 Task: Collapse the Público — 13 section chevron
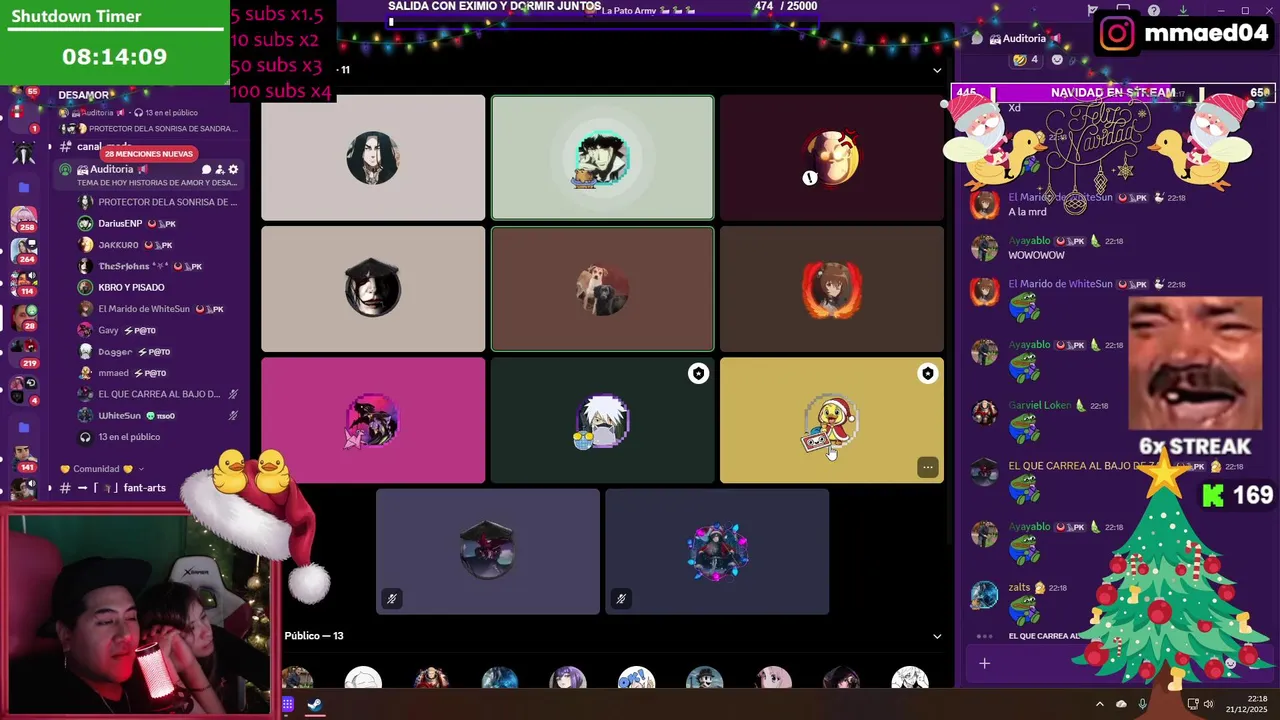pos(937,636)
